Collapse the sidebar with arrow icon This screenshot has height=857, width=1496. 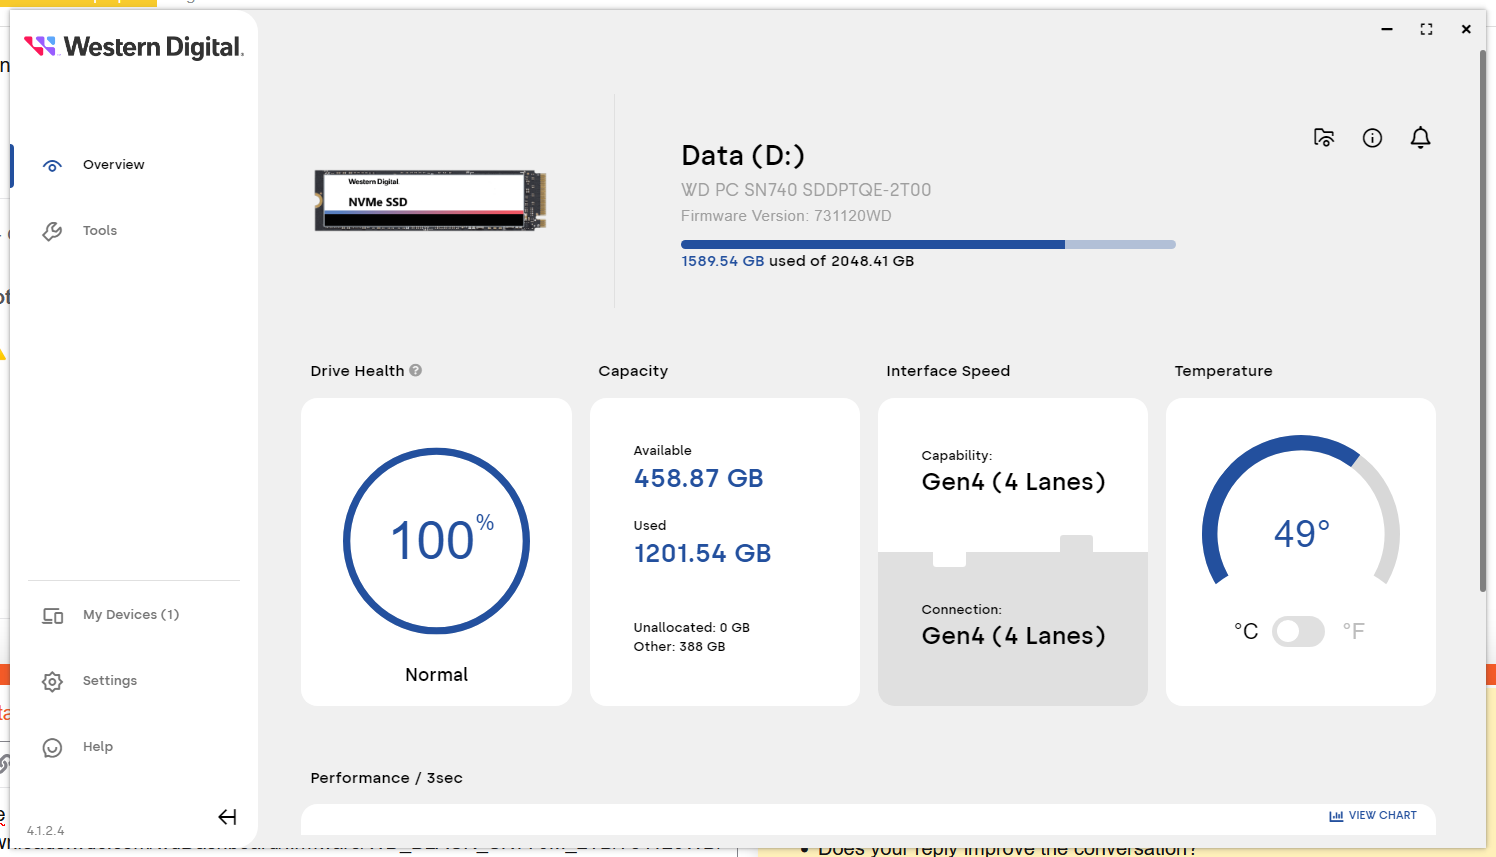(228, 817)
